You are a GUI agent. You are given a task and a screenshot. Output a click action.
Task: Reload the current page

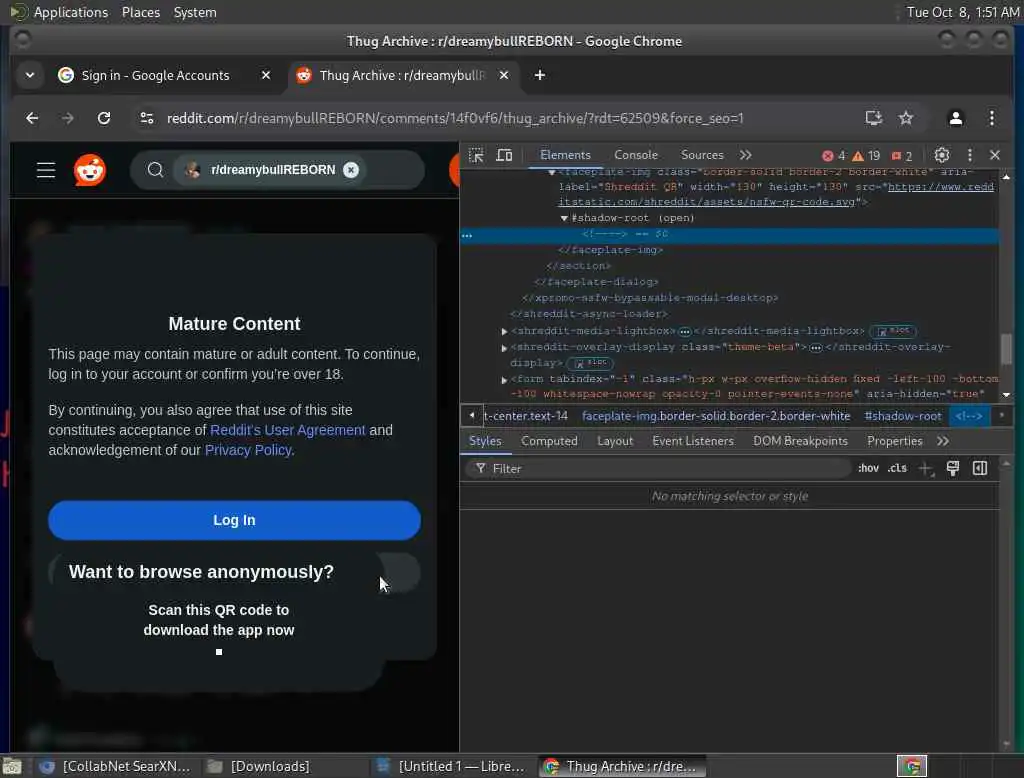[x=104, y=118]
